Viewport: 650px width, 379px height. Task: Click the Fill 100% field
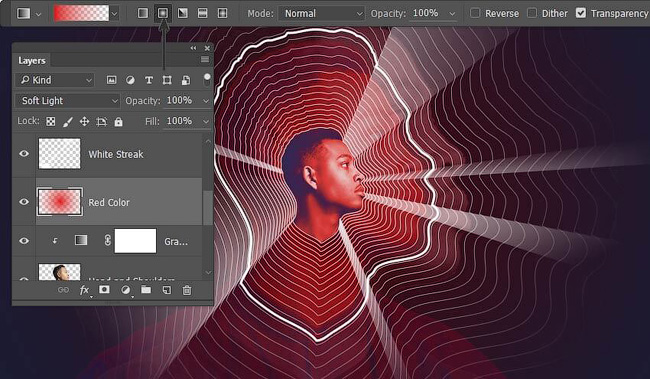coord(180,121)
